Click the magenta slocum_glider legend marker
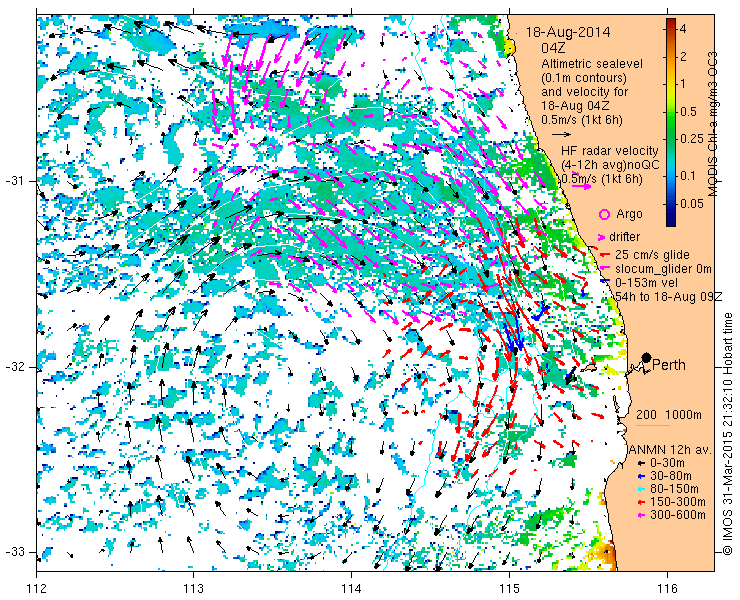The width and height of the screenshot is (740, 600). click(x=605, y=269)
